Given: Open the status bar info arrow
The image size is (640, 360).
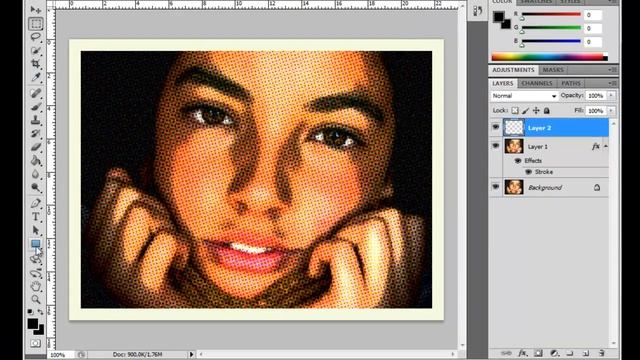Looking at the screenshot, I should pos(191,354).
